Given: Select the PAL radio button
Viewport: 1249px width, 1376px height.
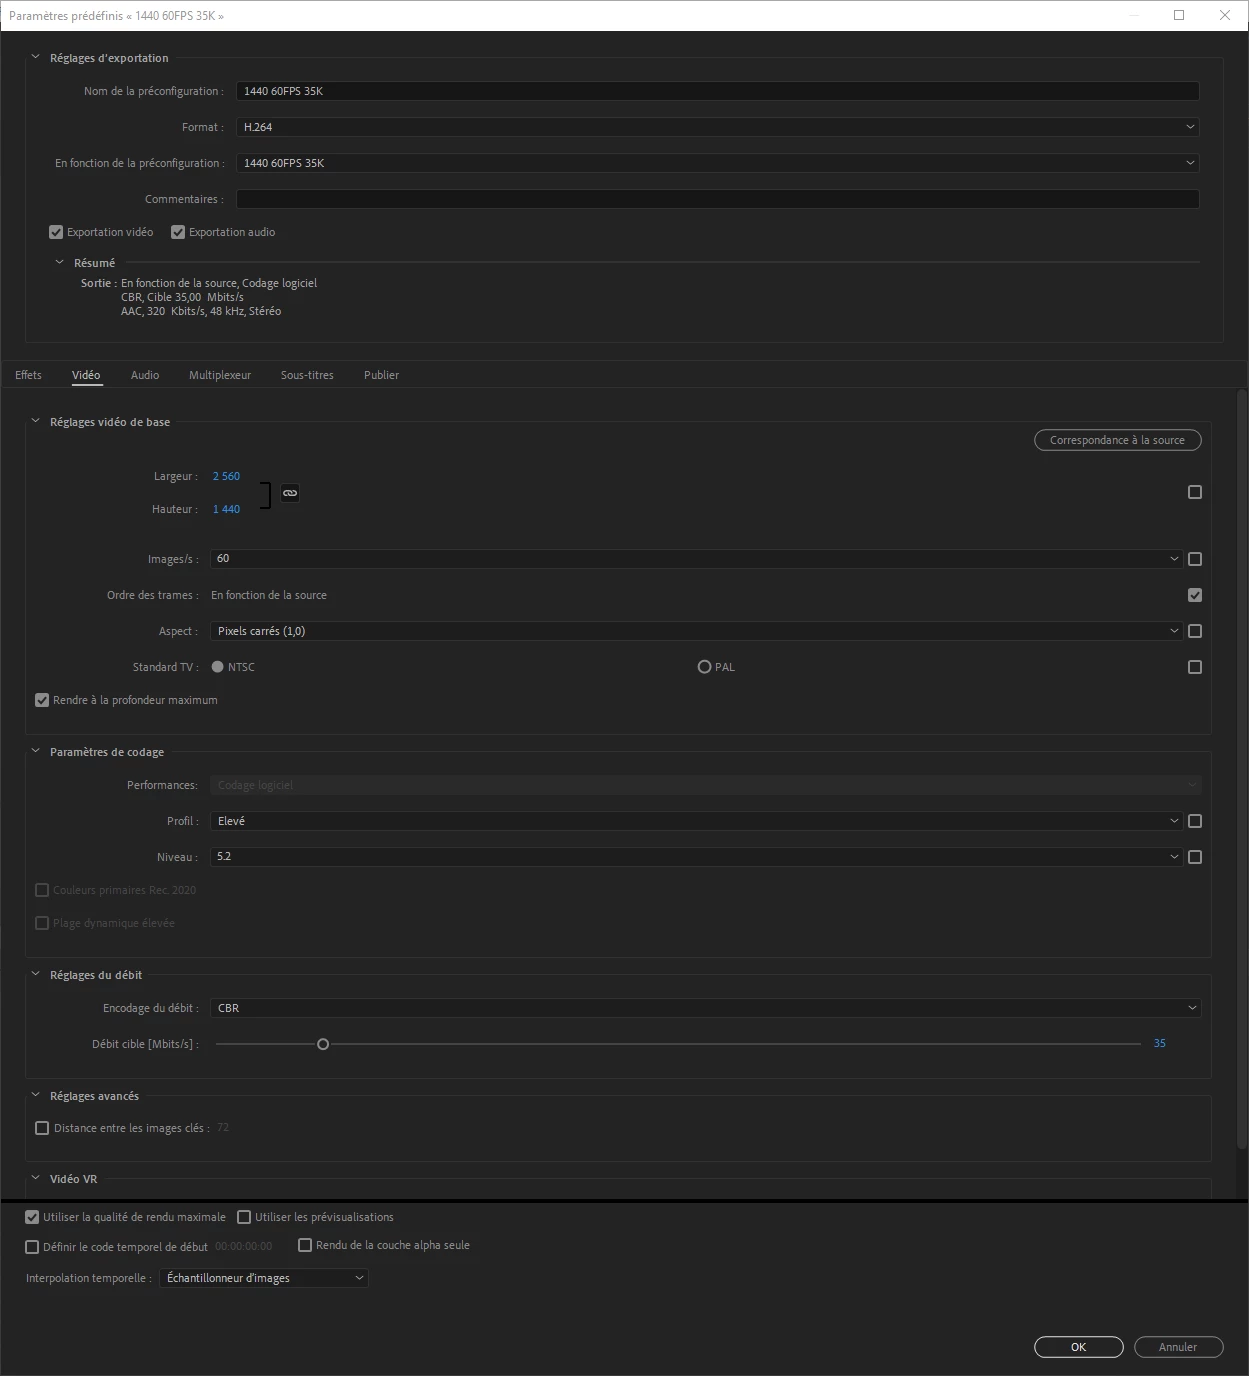Looking at the screenshot, I should pos(704,667).
